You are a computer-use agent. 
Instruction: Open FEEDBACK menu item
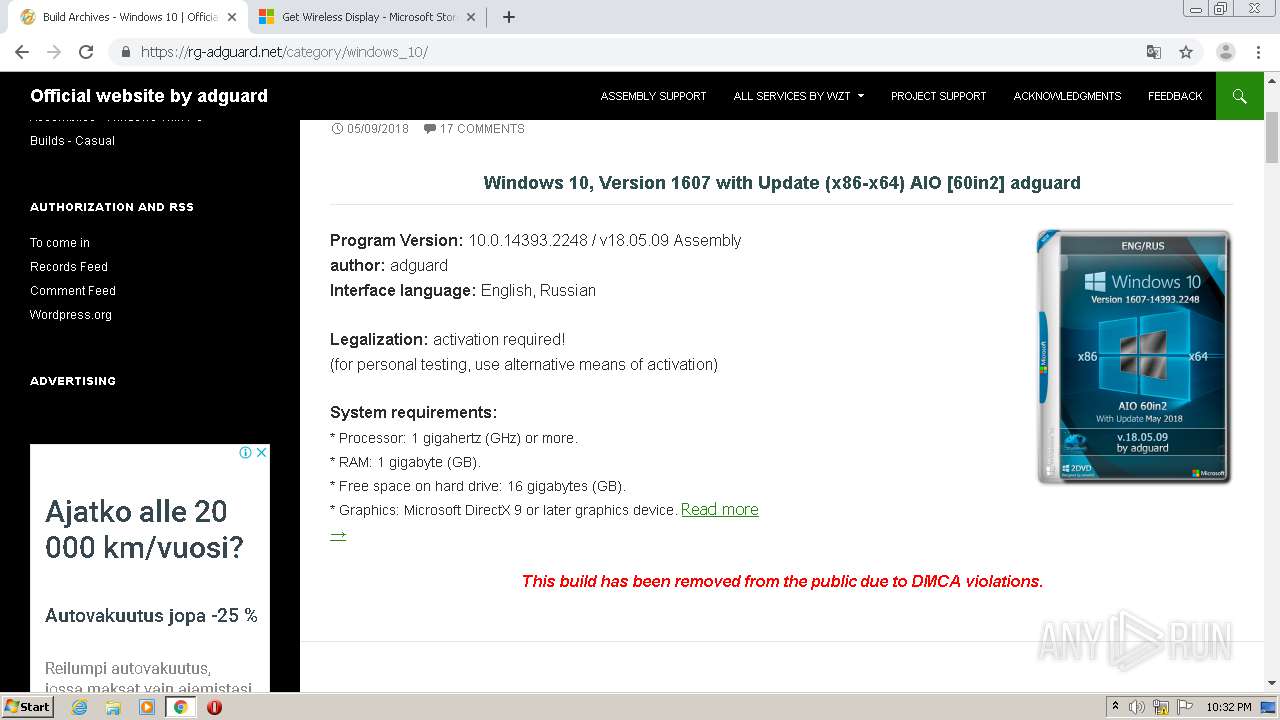pyautogui.click(x=1175, y=96)
